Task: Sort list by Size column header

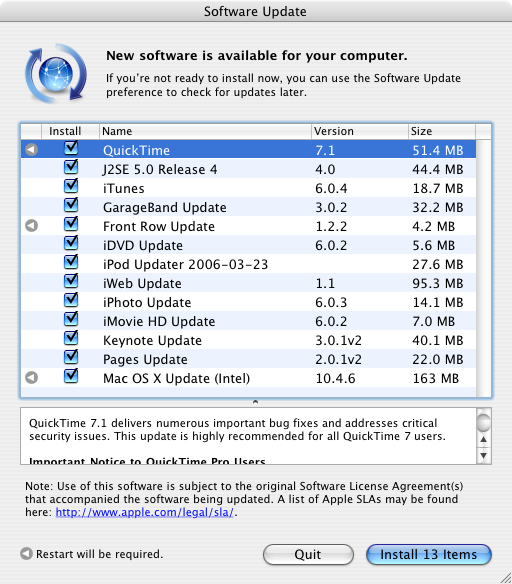Action: click(442, 131)
